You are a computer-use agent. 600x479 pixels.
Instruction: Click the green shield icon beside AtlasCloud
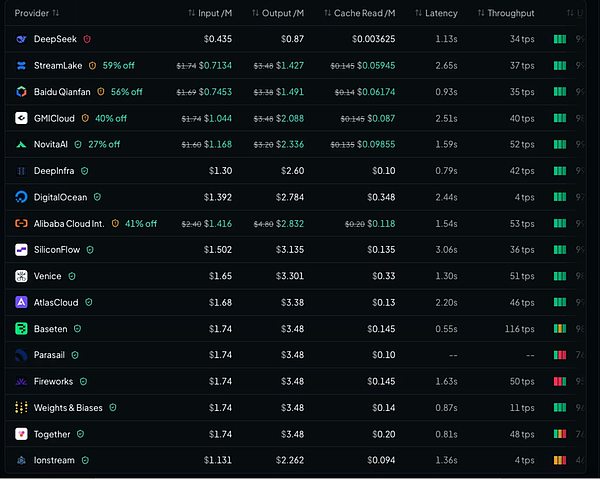pos(89,303)
